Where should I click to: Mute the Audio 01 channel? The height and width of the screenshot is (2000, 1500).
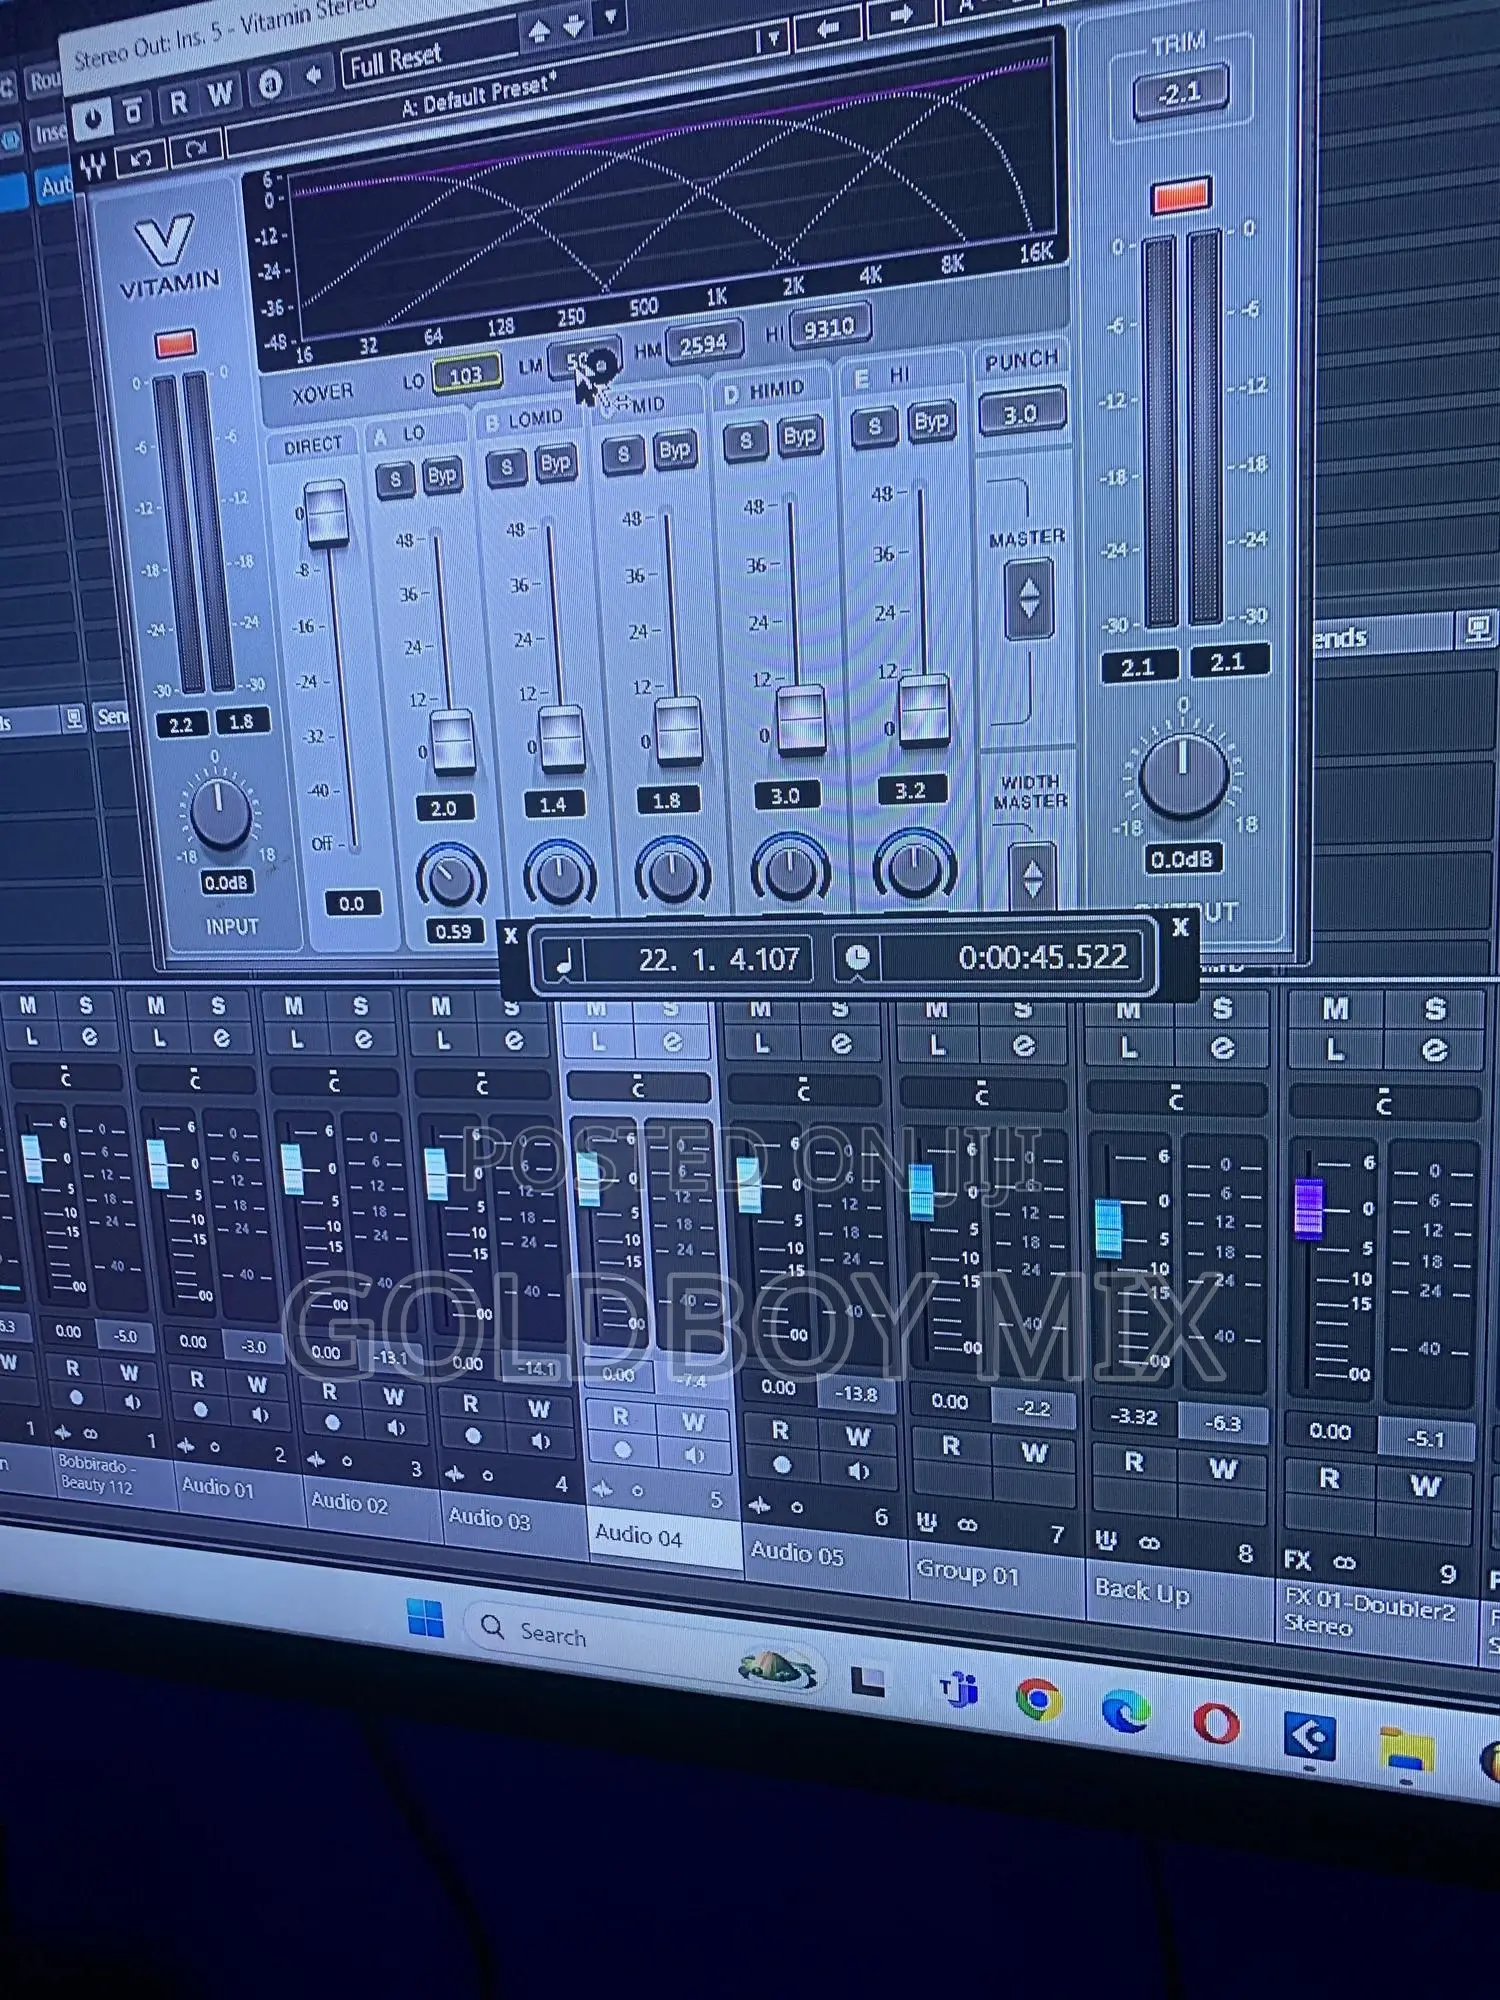tap(156, 1006)
